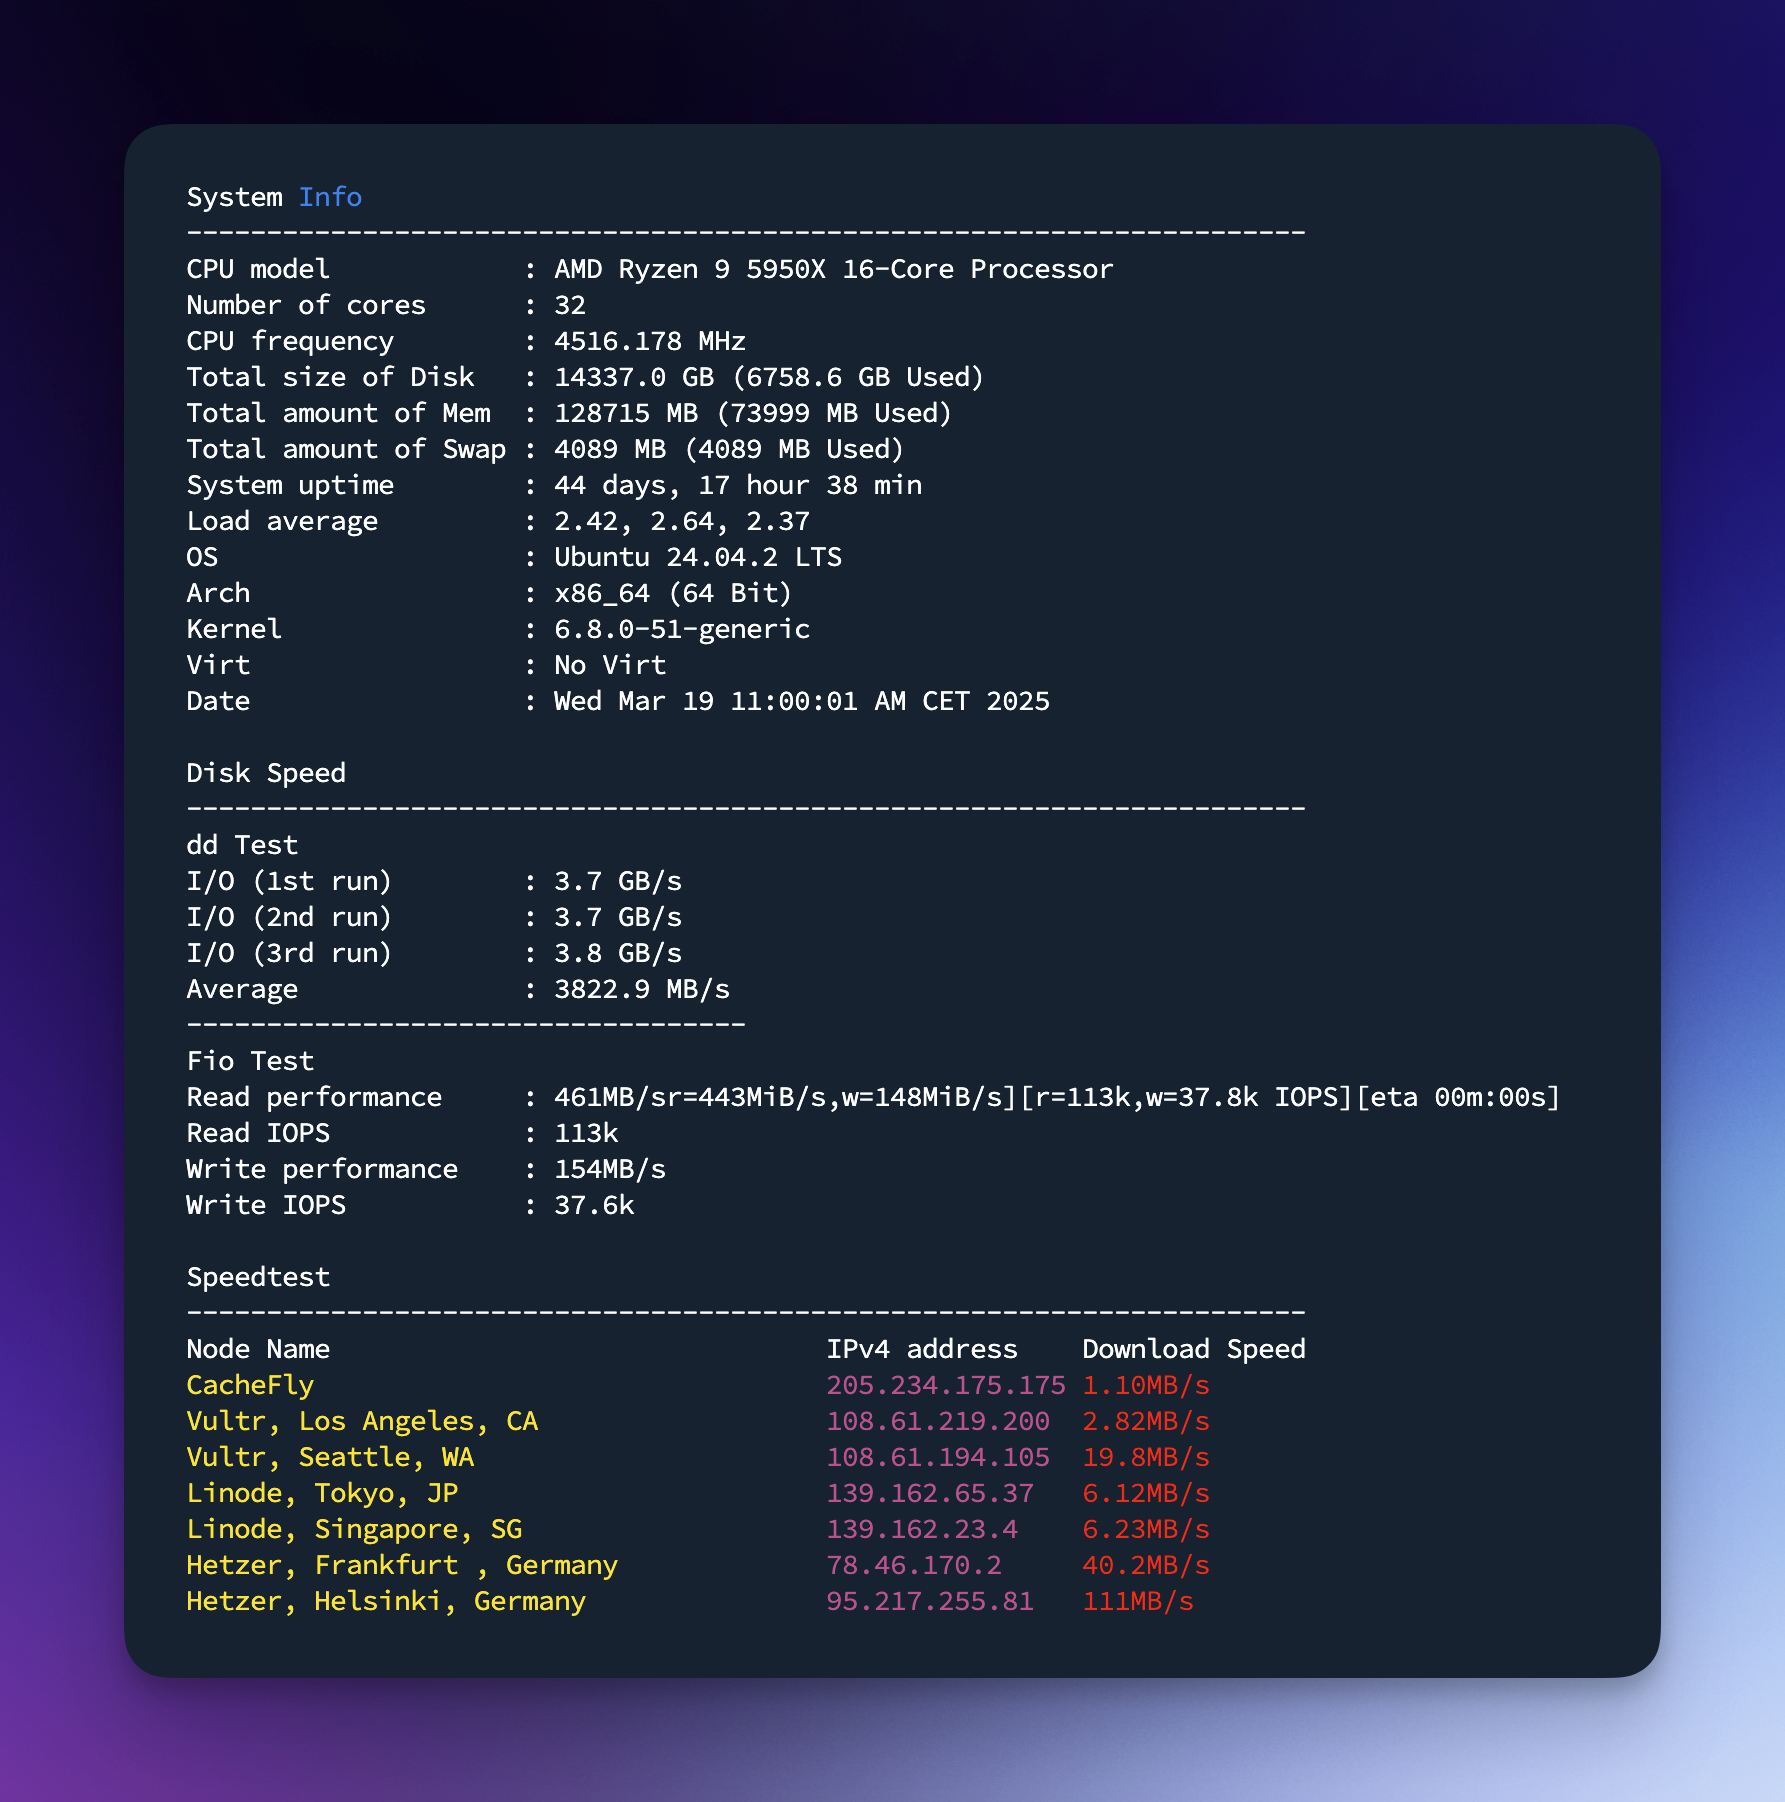This screenshot has width=1785, height=1802.
Task: Click the memory value '128715 MB (73999 MB Used)'
Action: pos(753,413)
